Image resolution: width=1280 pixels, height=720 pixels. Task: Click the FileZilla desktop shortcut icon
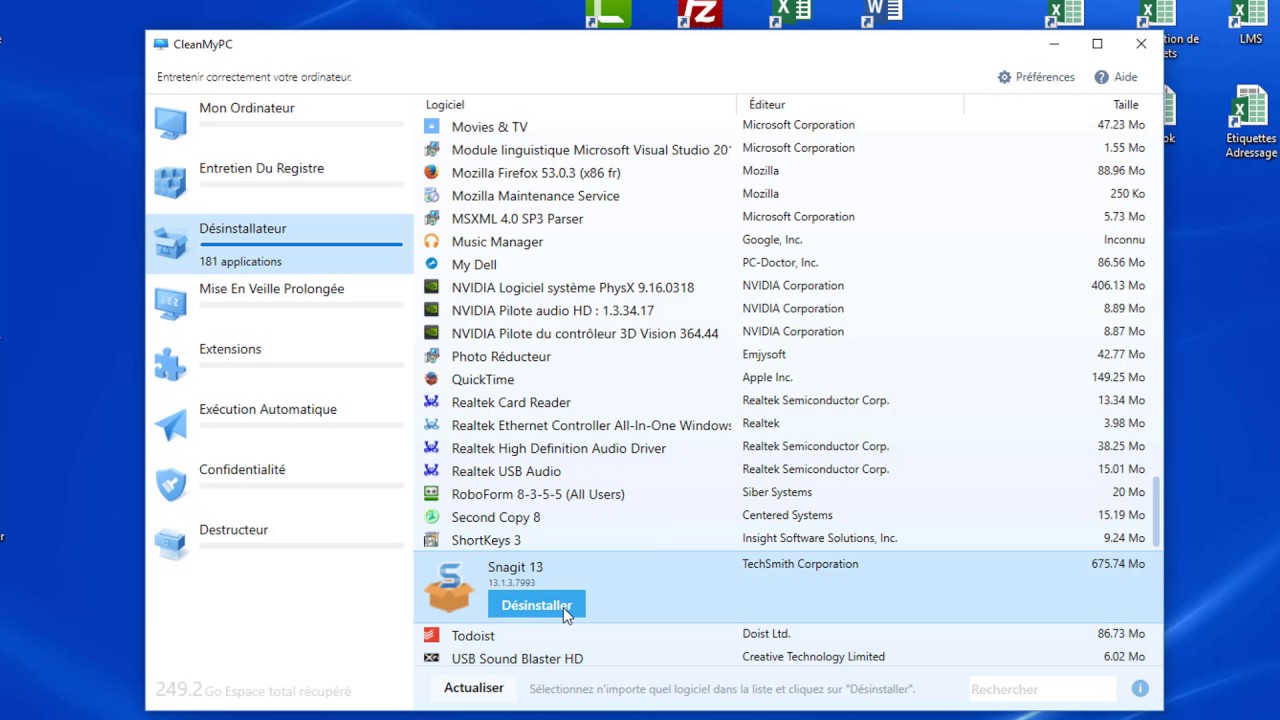(698, 13)
